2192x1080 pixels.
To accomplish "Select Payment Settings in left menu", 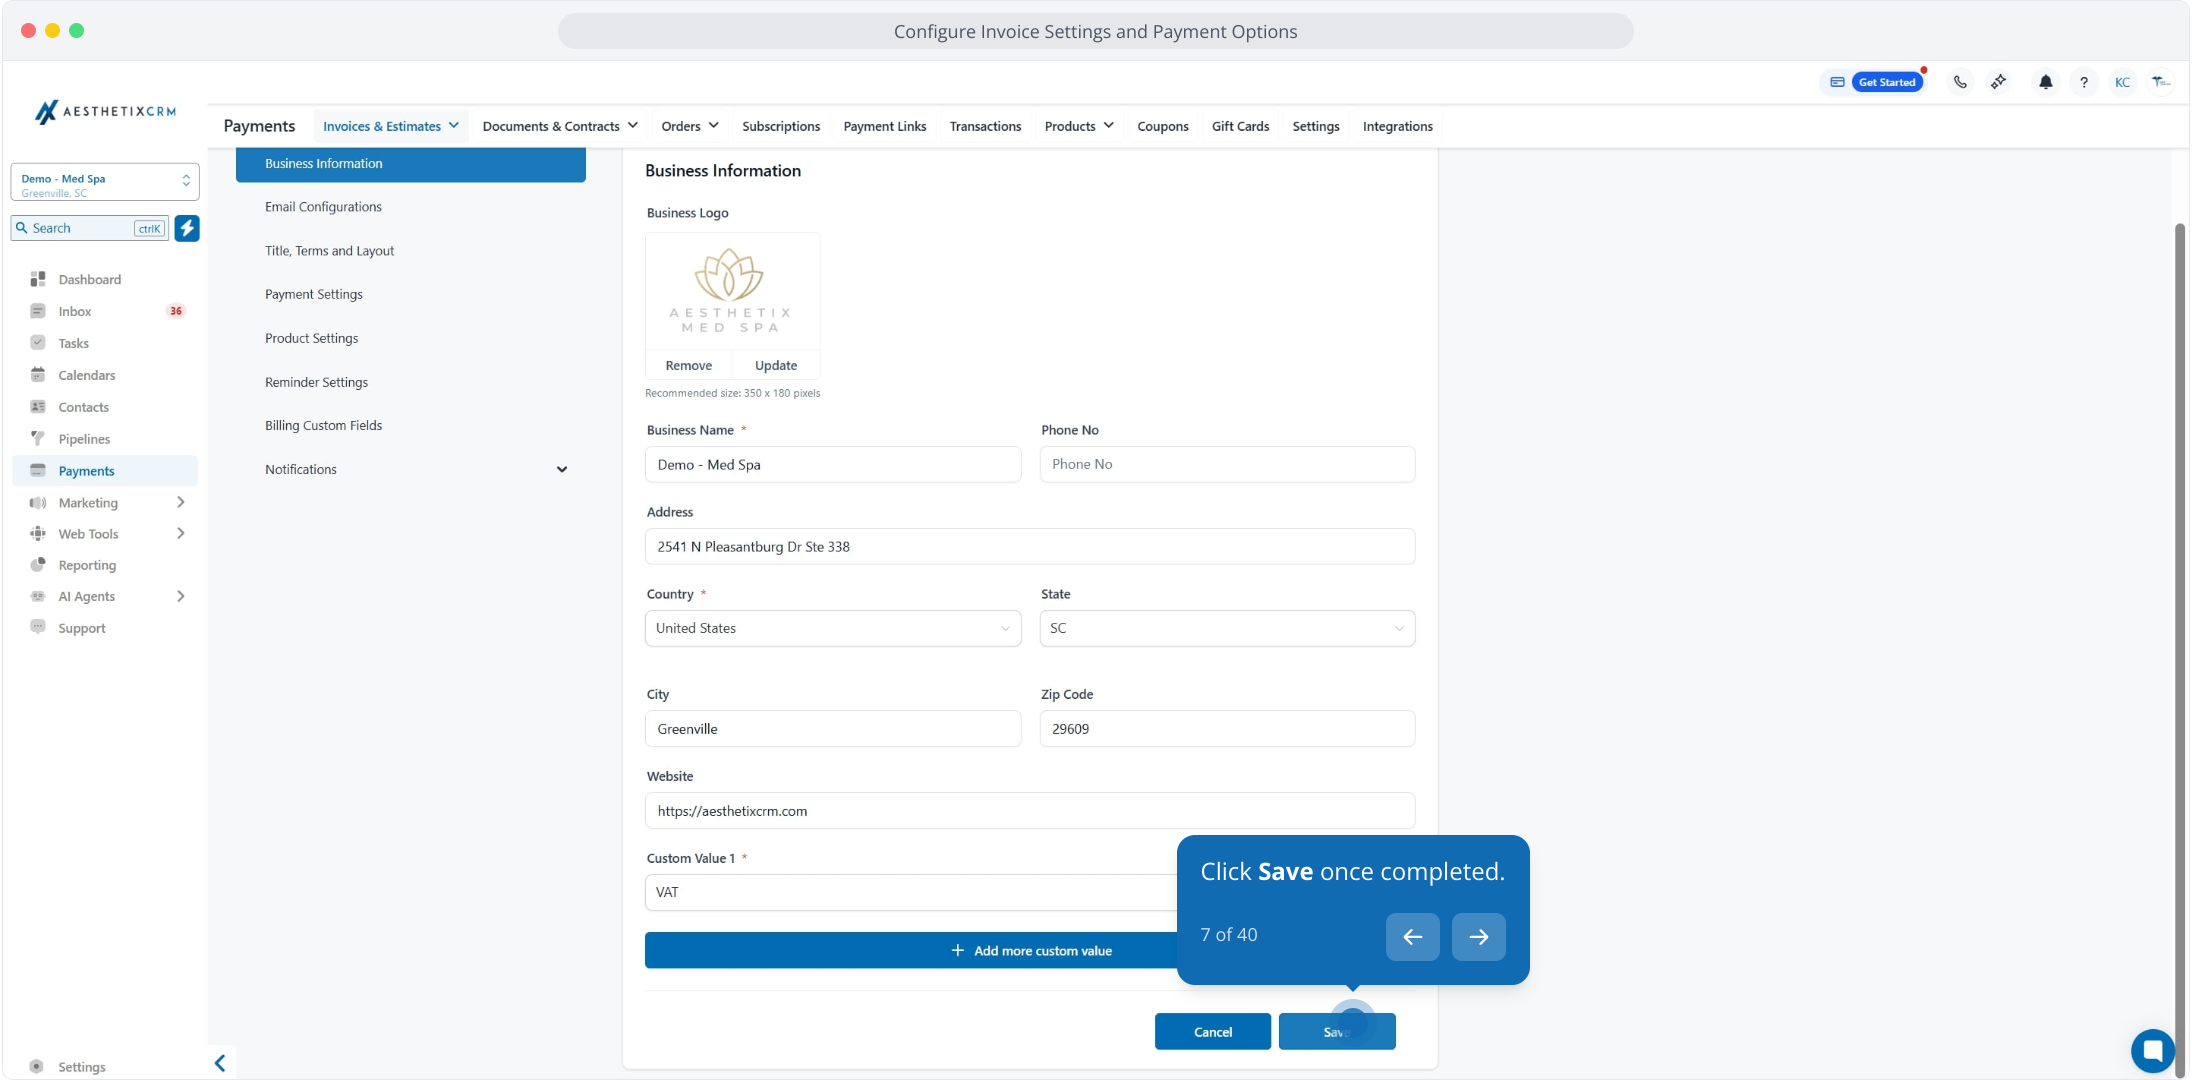I will pyautogui.click(x=314, y=294).
